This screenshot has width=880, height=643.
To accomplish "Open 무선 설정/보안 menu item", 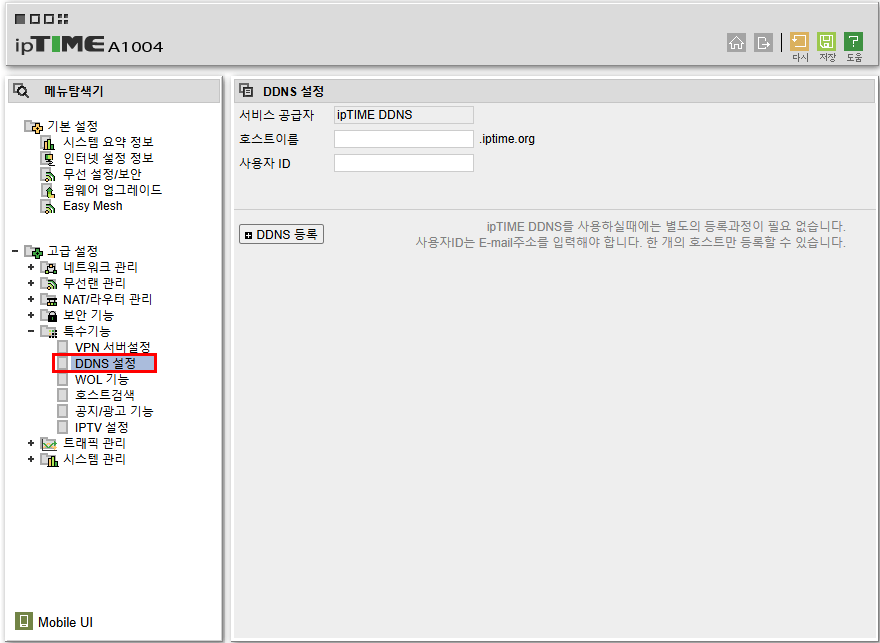I will click(x=102, y=174).
